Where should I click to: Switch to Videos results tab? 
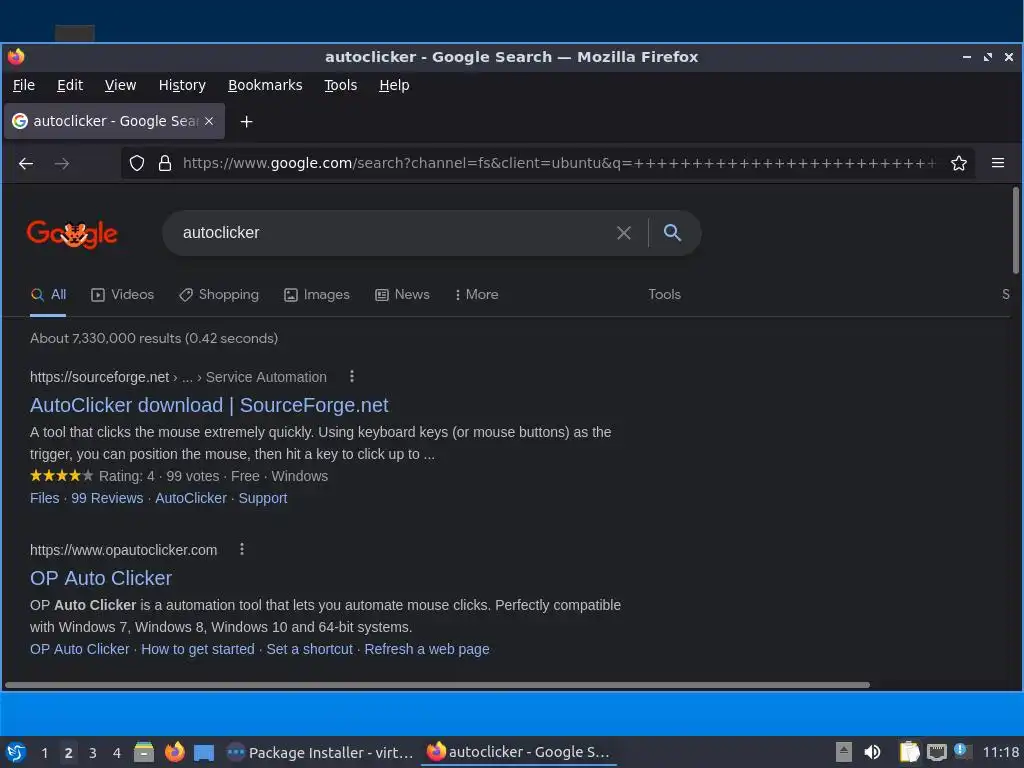coord(123,295)
